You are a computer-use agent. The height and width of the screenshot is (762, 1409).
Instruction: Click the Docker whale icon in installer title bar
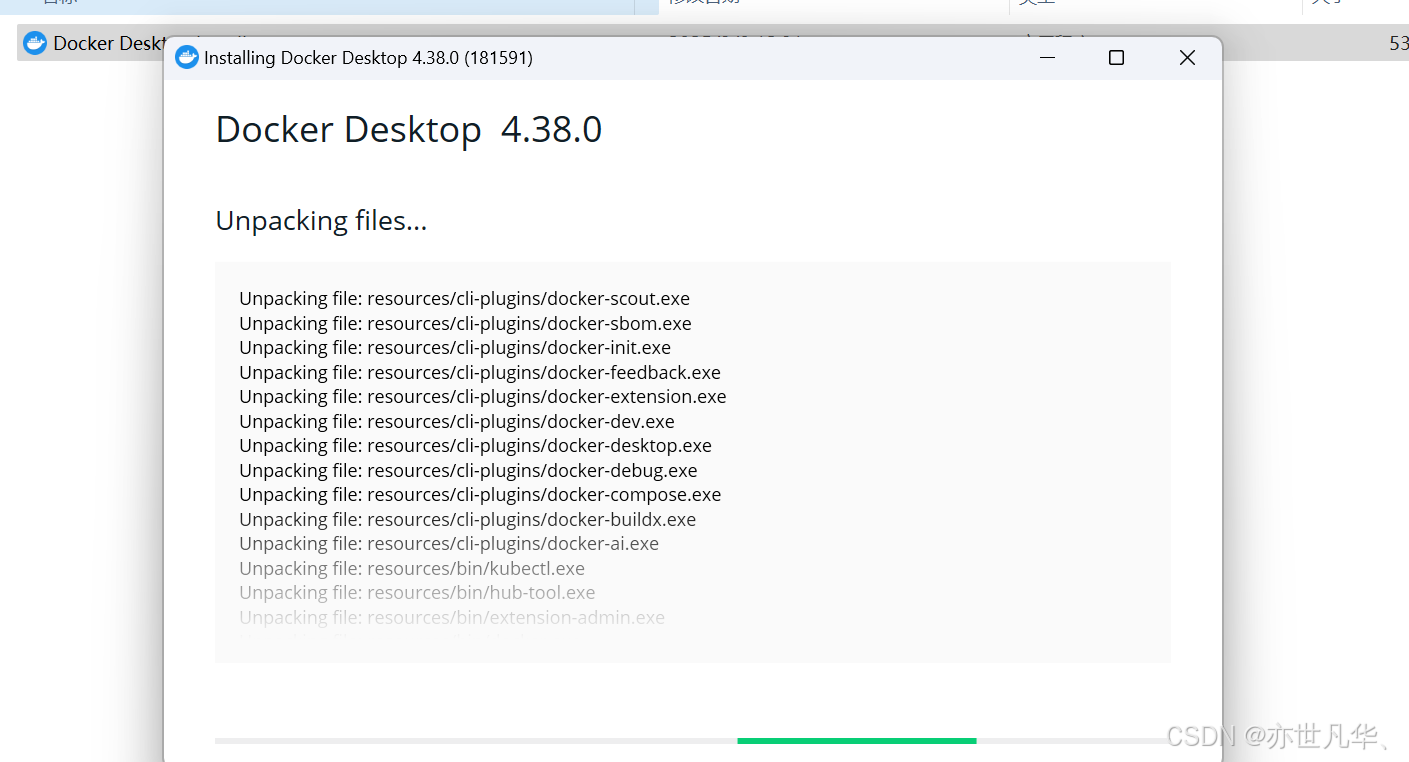point(187,58)
